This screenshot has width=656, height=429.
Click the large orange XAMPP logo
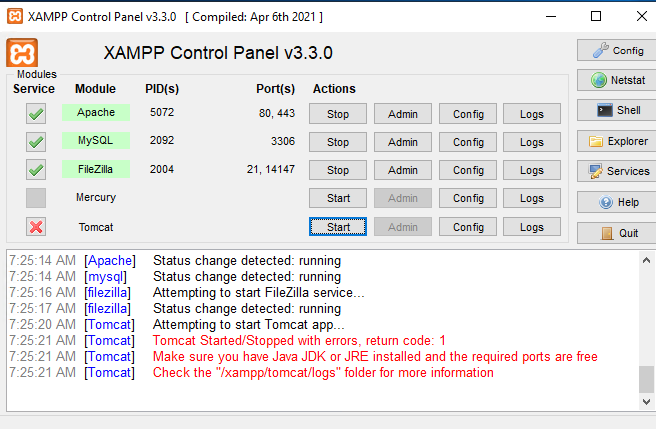(x=22, y=53)
